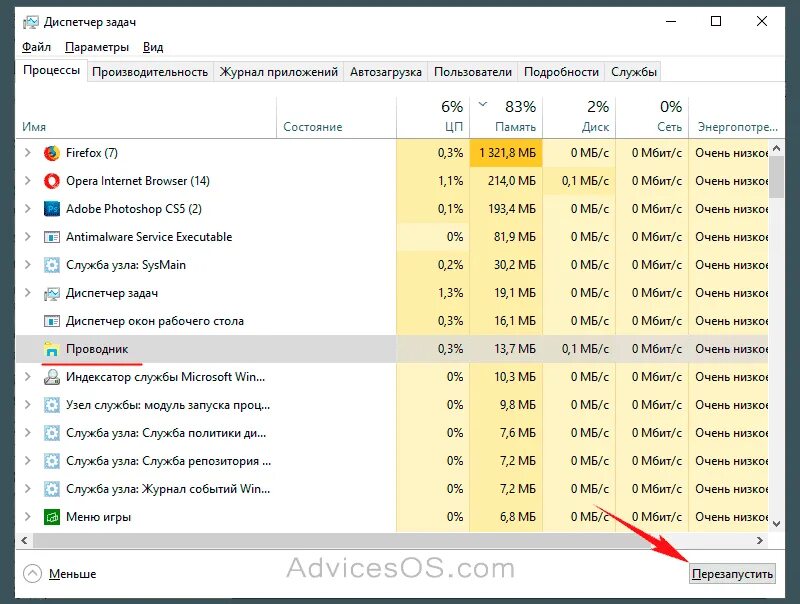Sort by the Сеть column header
The width and height of the screenshot is (800, 604).
652,117
